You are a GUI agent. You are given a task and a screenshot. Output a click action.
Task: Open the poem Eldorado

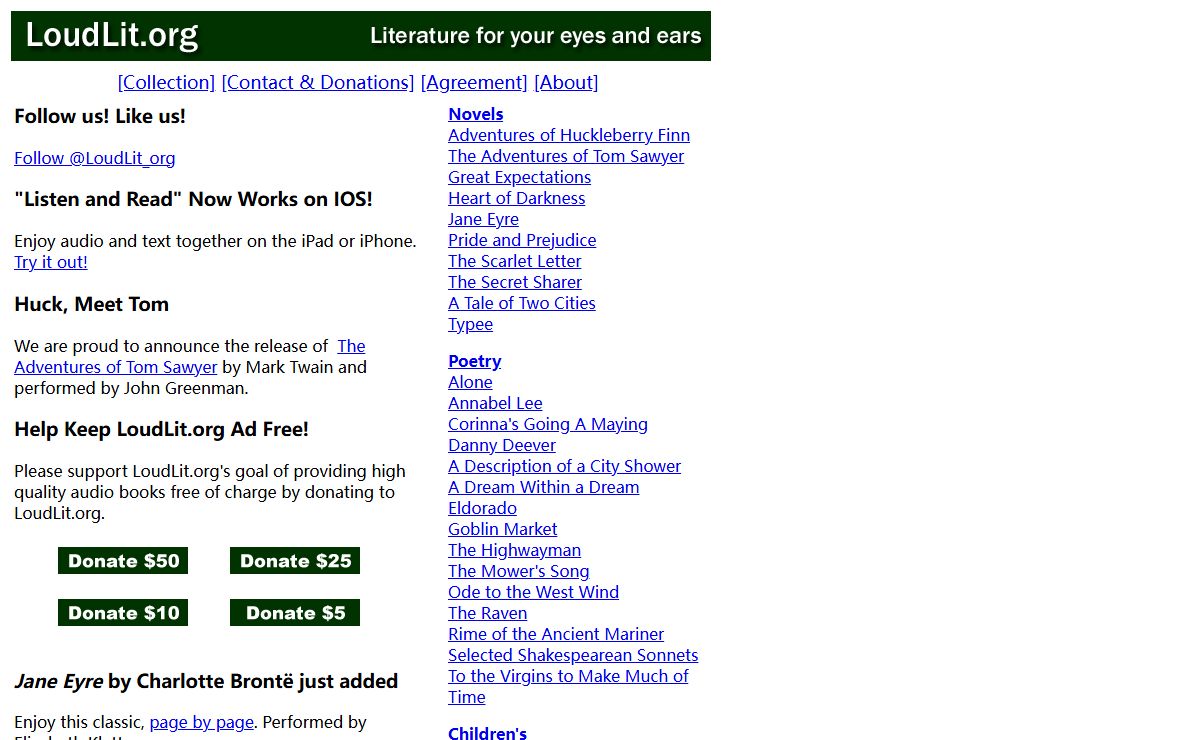tap(483, 508)
